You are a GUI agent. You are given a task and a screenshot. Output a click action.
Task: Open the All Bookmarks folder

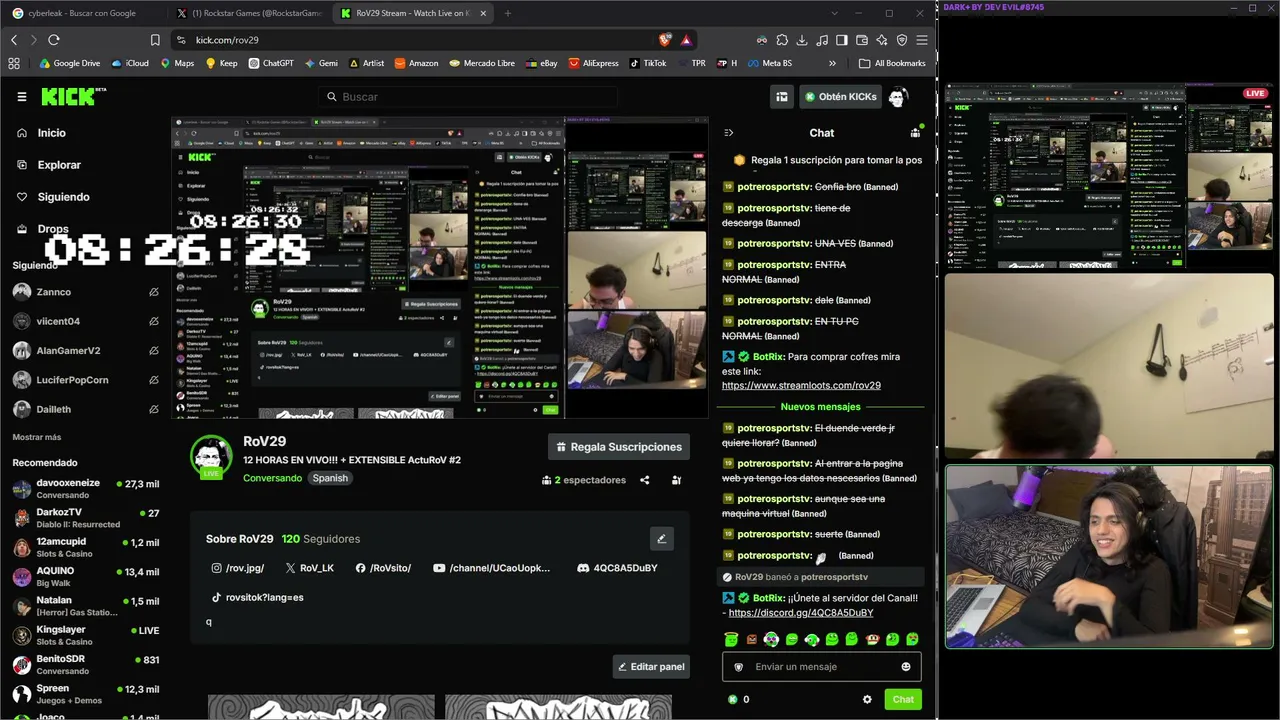point(892,63)
